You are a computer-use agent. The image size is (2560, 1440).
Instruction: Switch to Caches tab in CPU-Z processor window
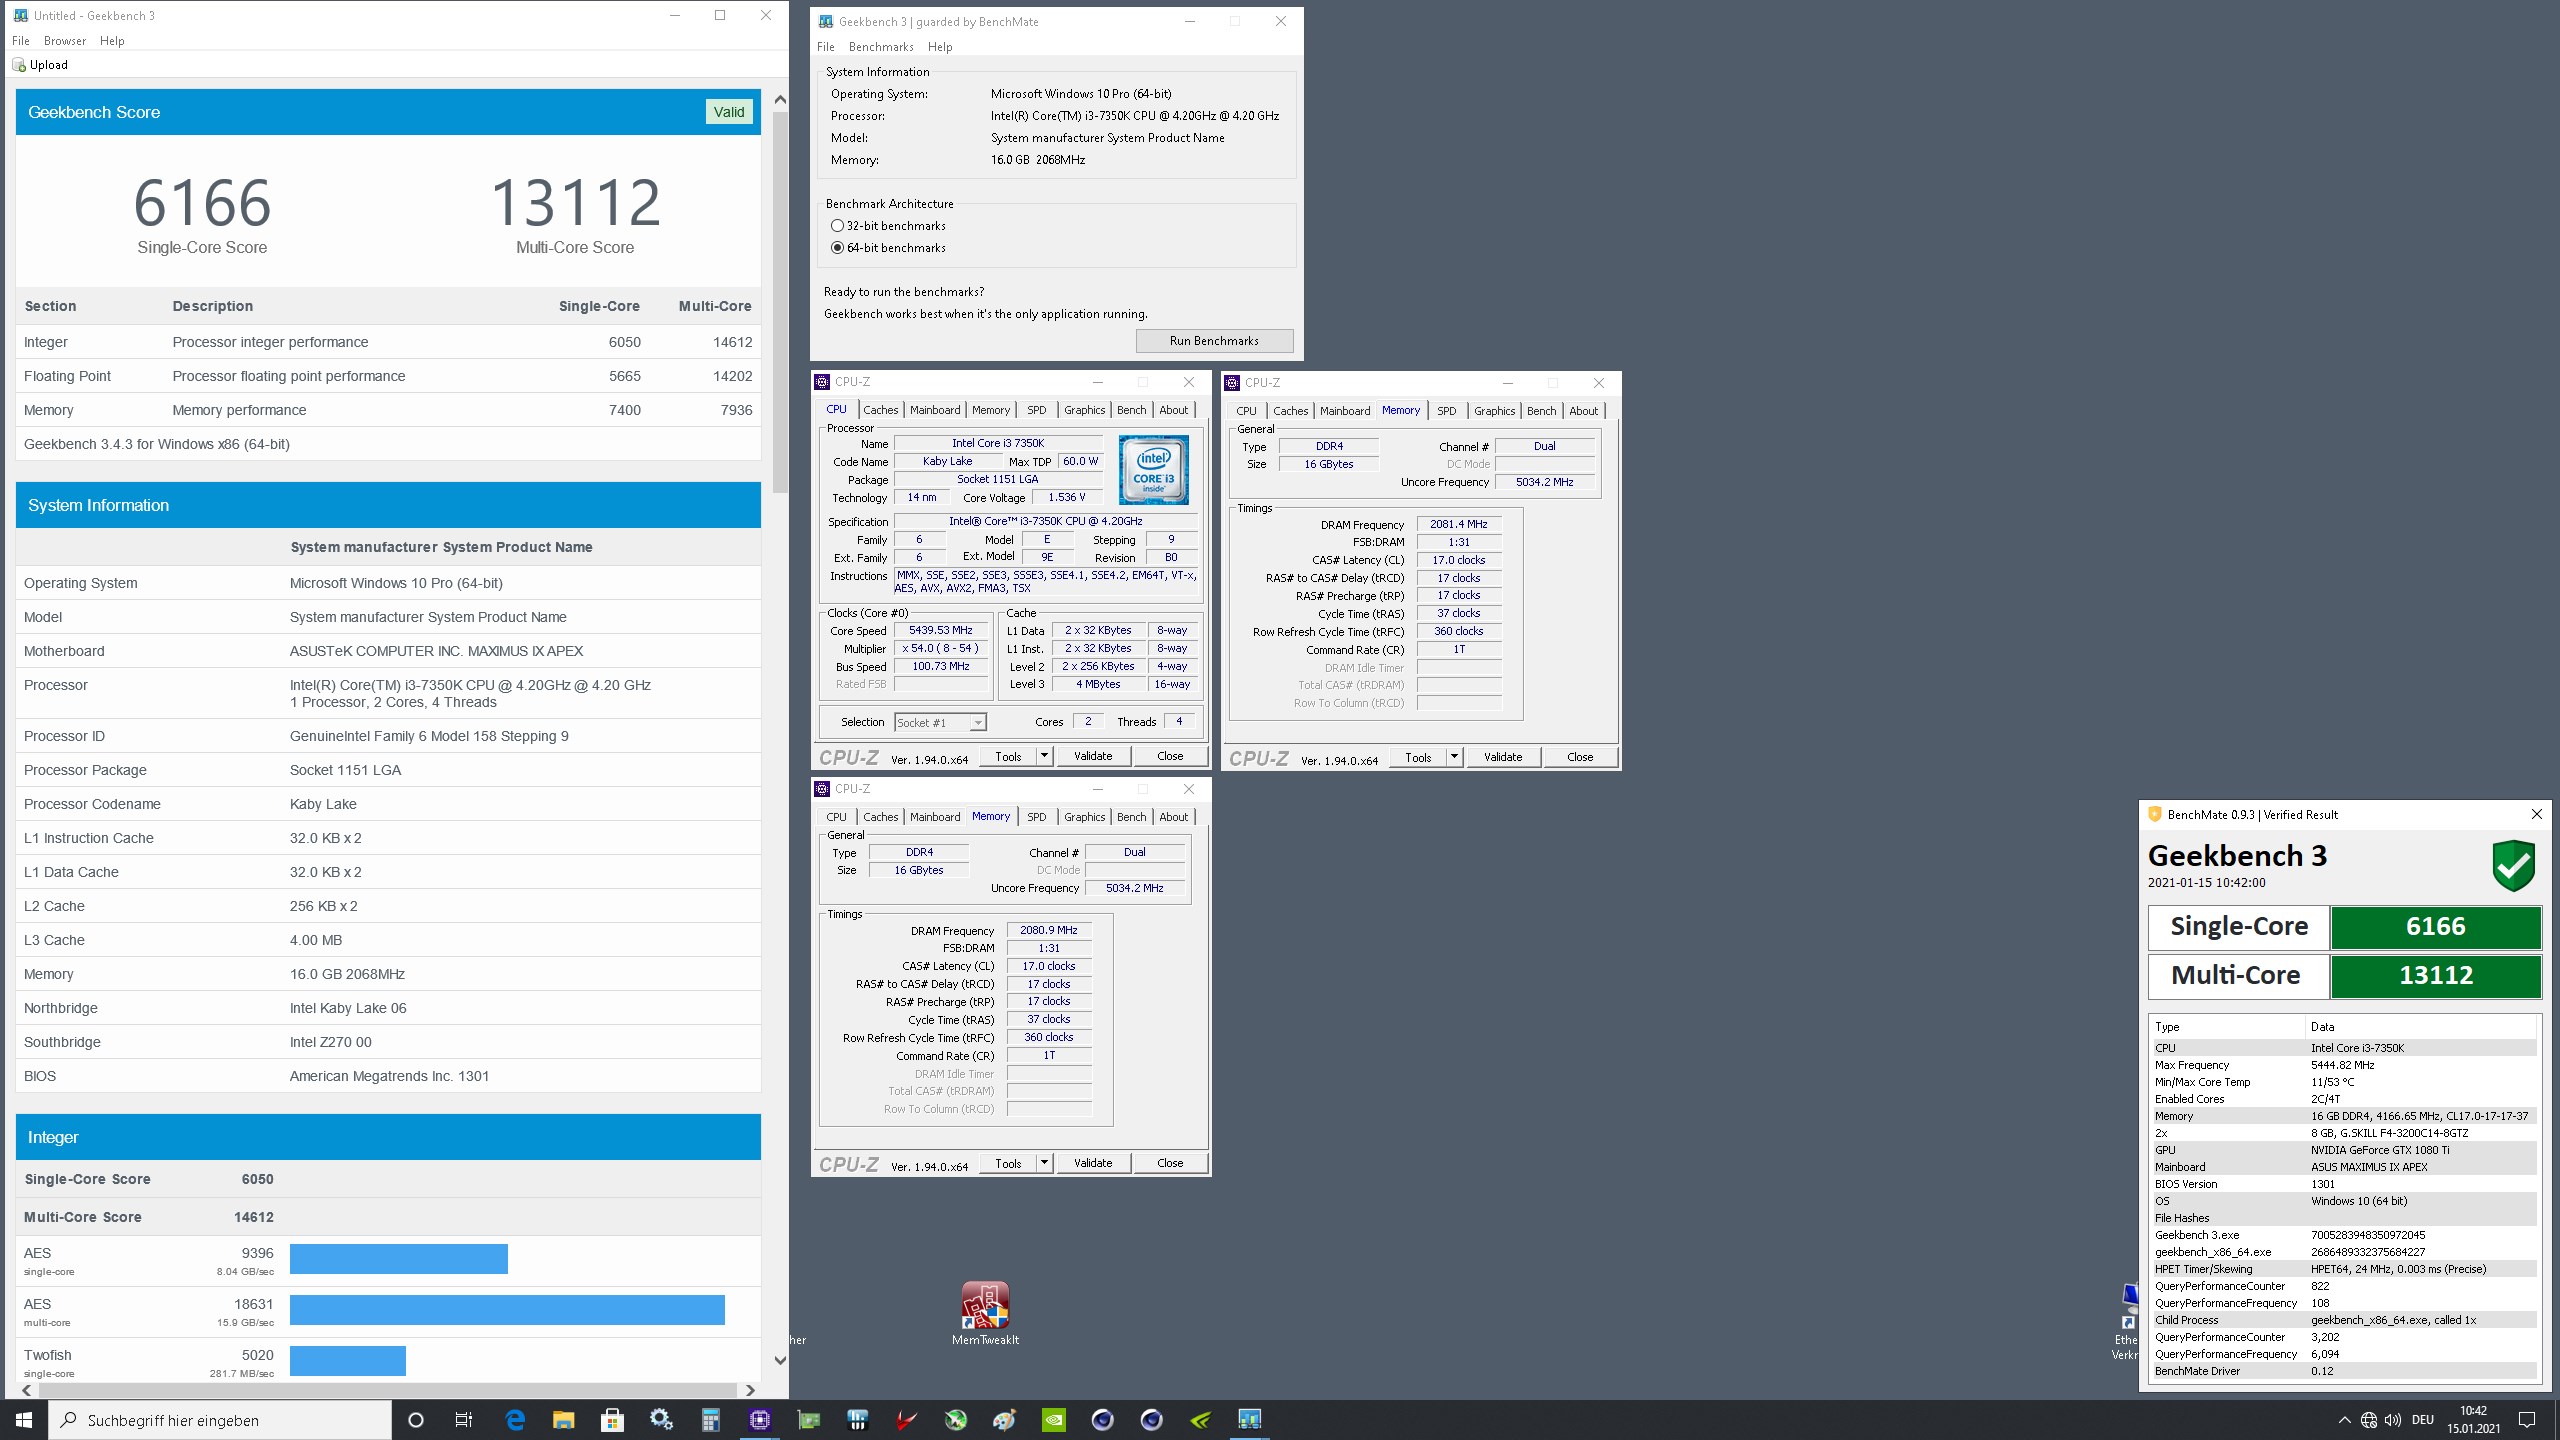point(880,410)
